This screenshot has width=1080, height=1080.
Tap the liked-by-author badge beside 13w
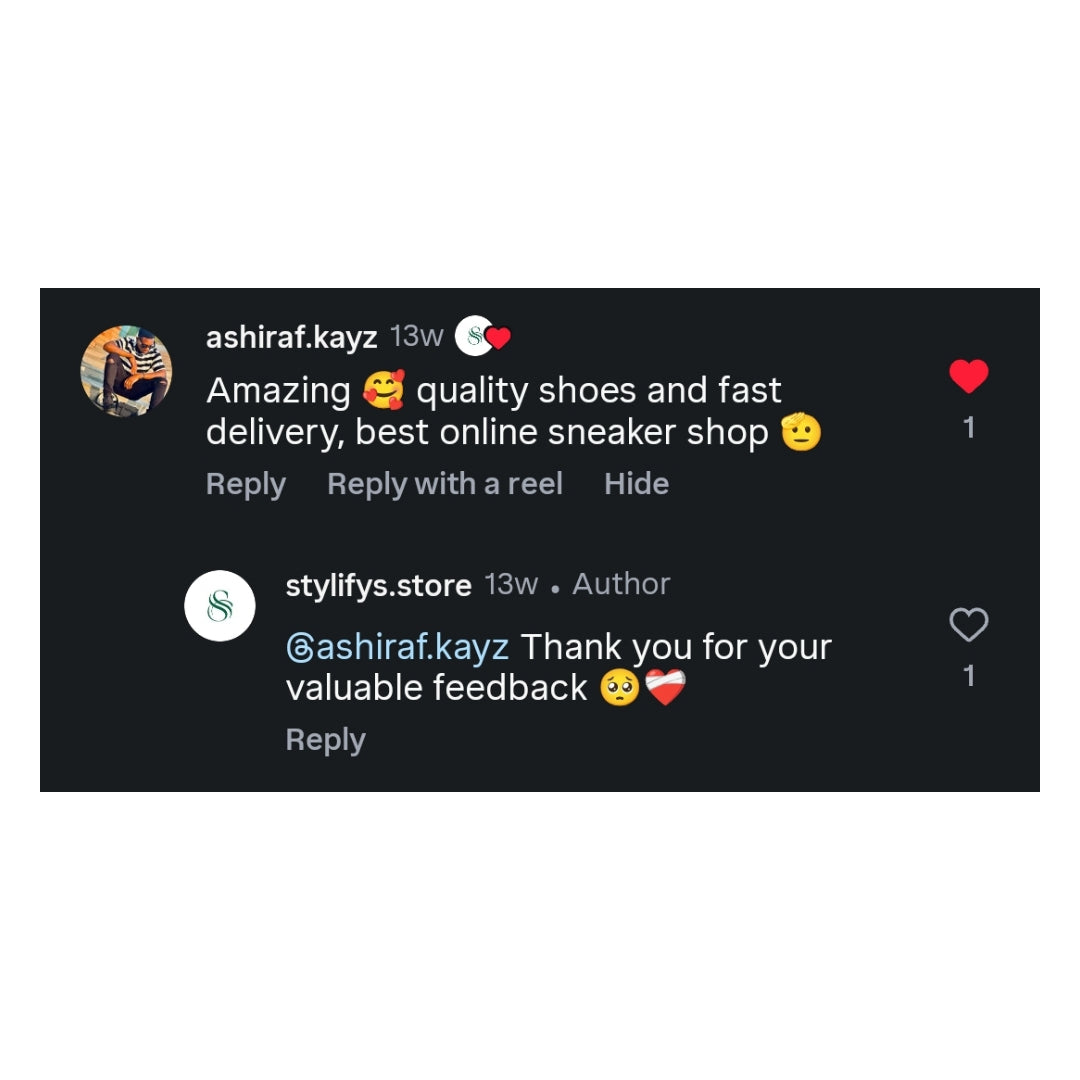click(x=482, y=336)
